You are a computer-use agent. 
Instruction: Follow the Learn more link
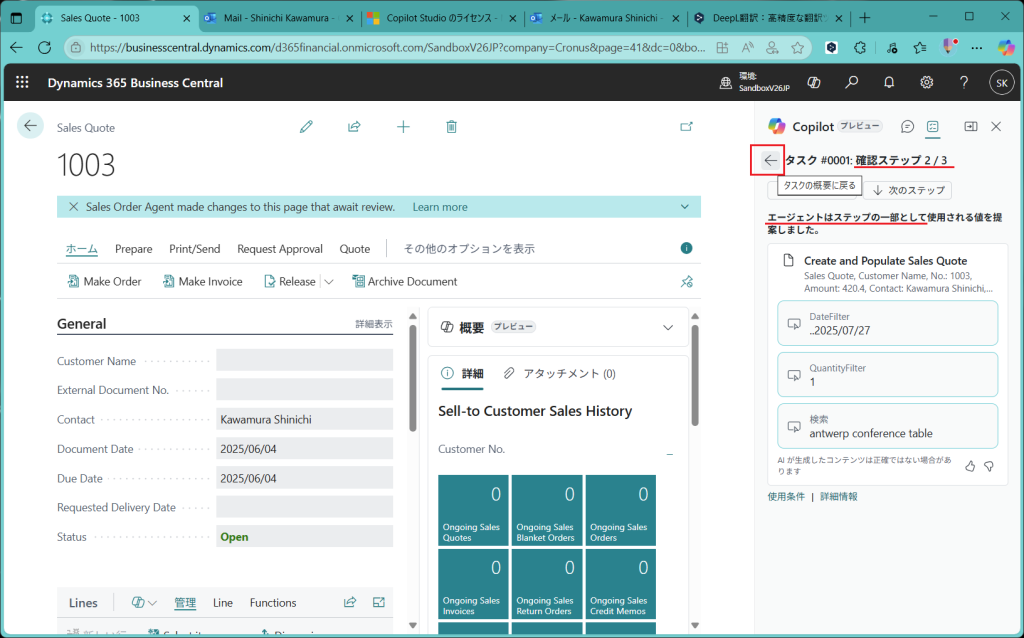[440, 207]
